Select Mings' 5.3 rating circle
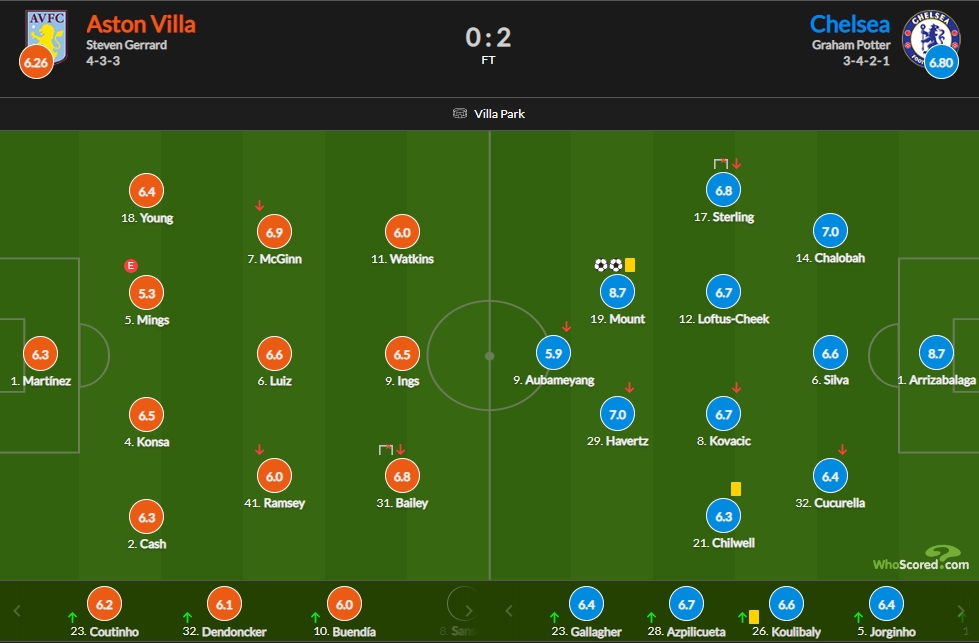 coord(147,293)
